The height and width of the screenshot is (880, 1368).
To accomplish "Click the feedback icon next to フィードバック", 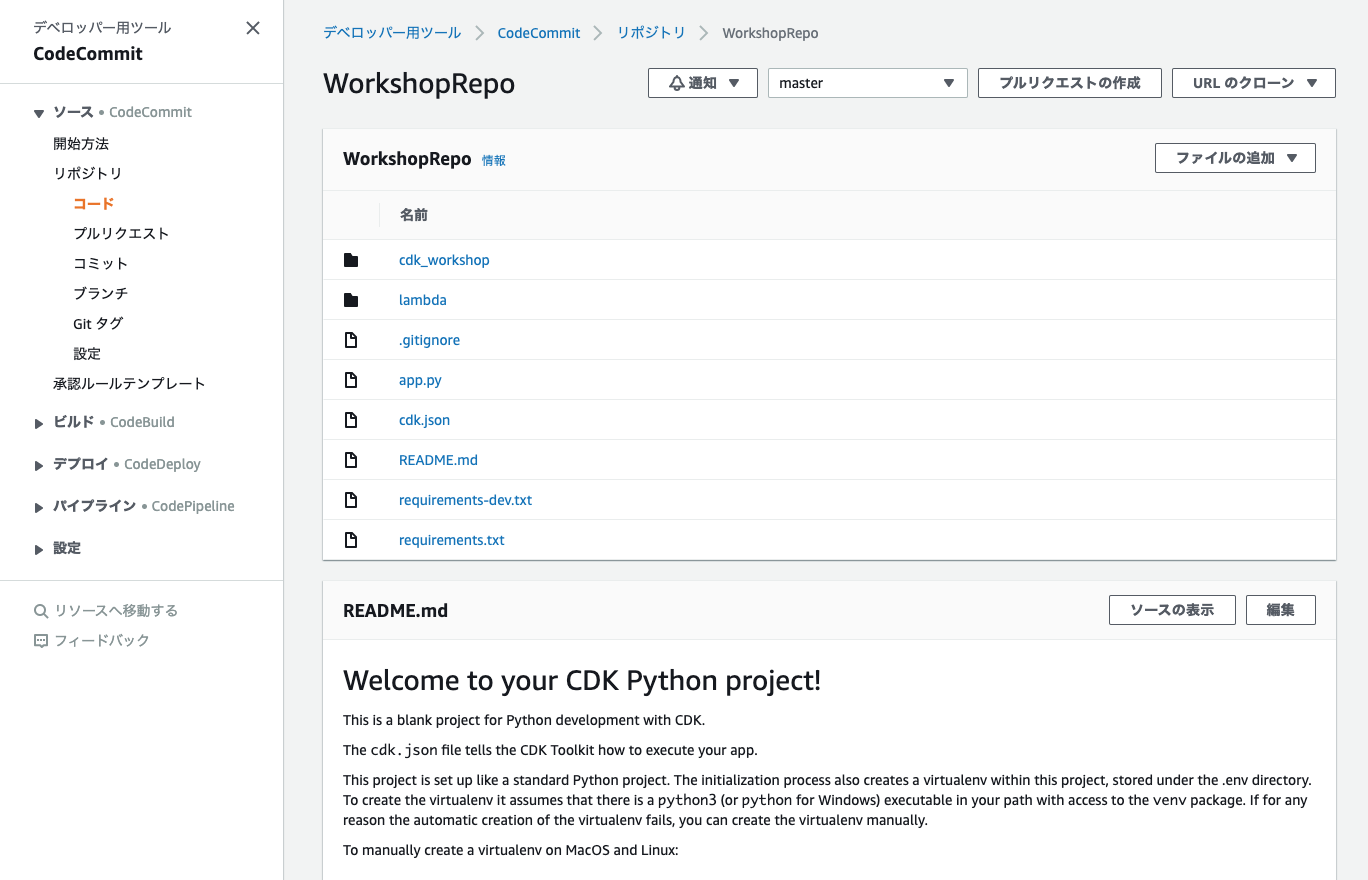I will click(x=41, y=641).
